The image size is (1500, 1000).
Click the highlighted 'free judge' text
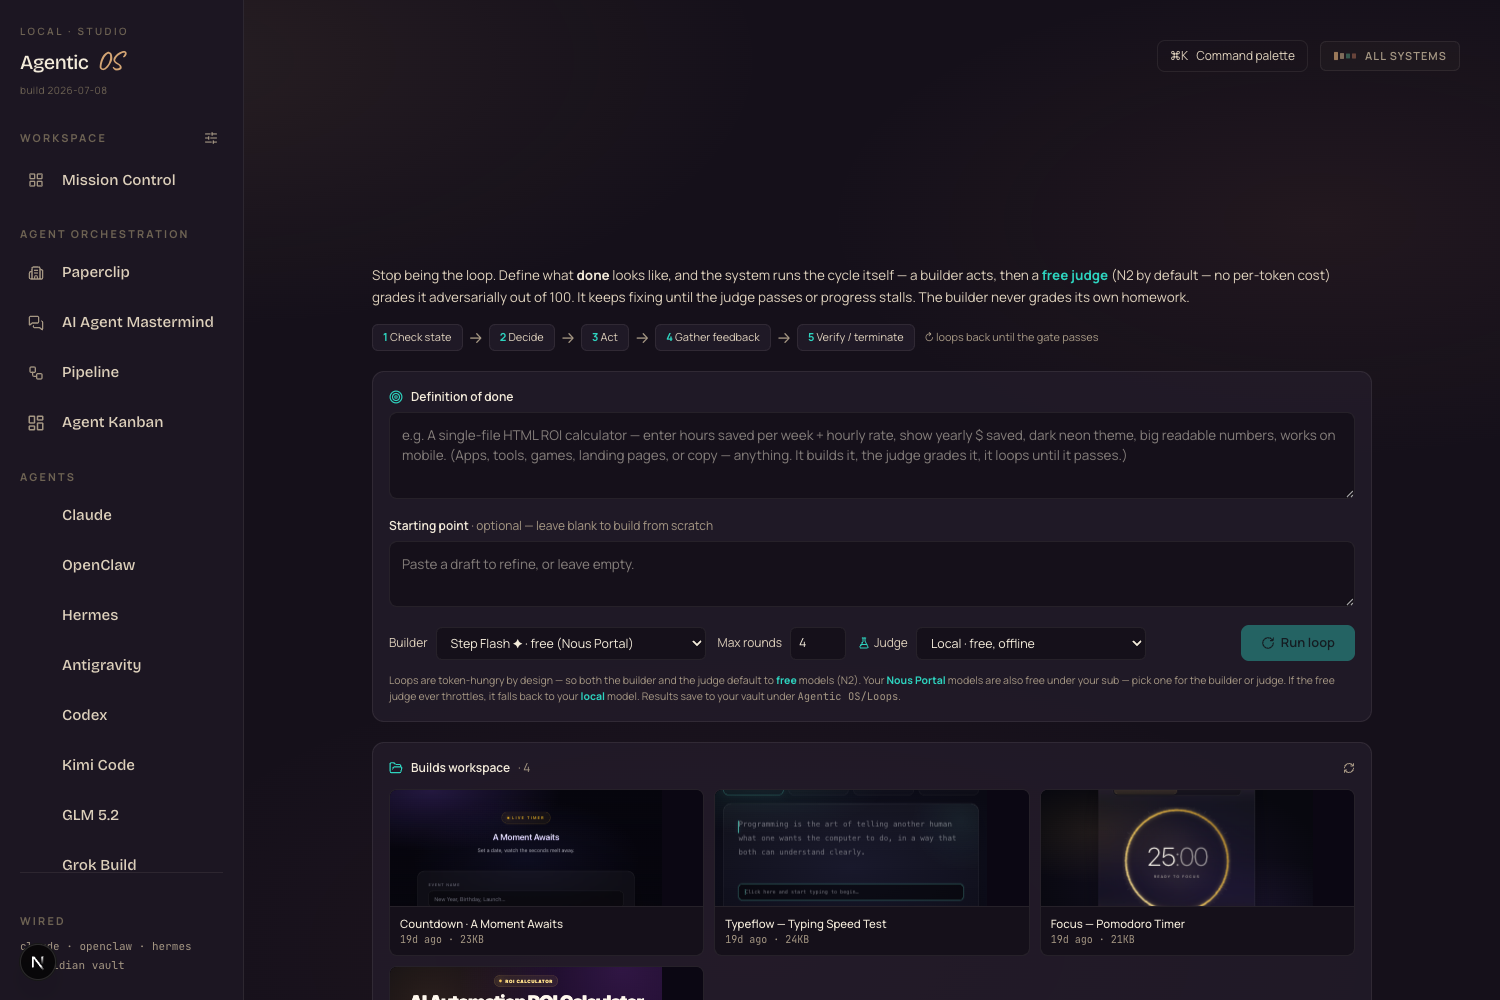[1075, 275]
